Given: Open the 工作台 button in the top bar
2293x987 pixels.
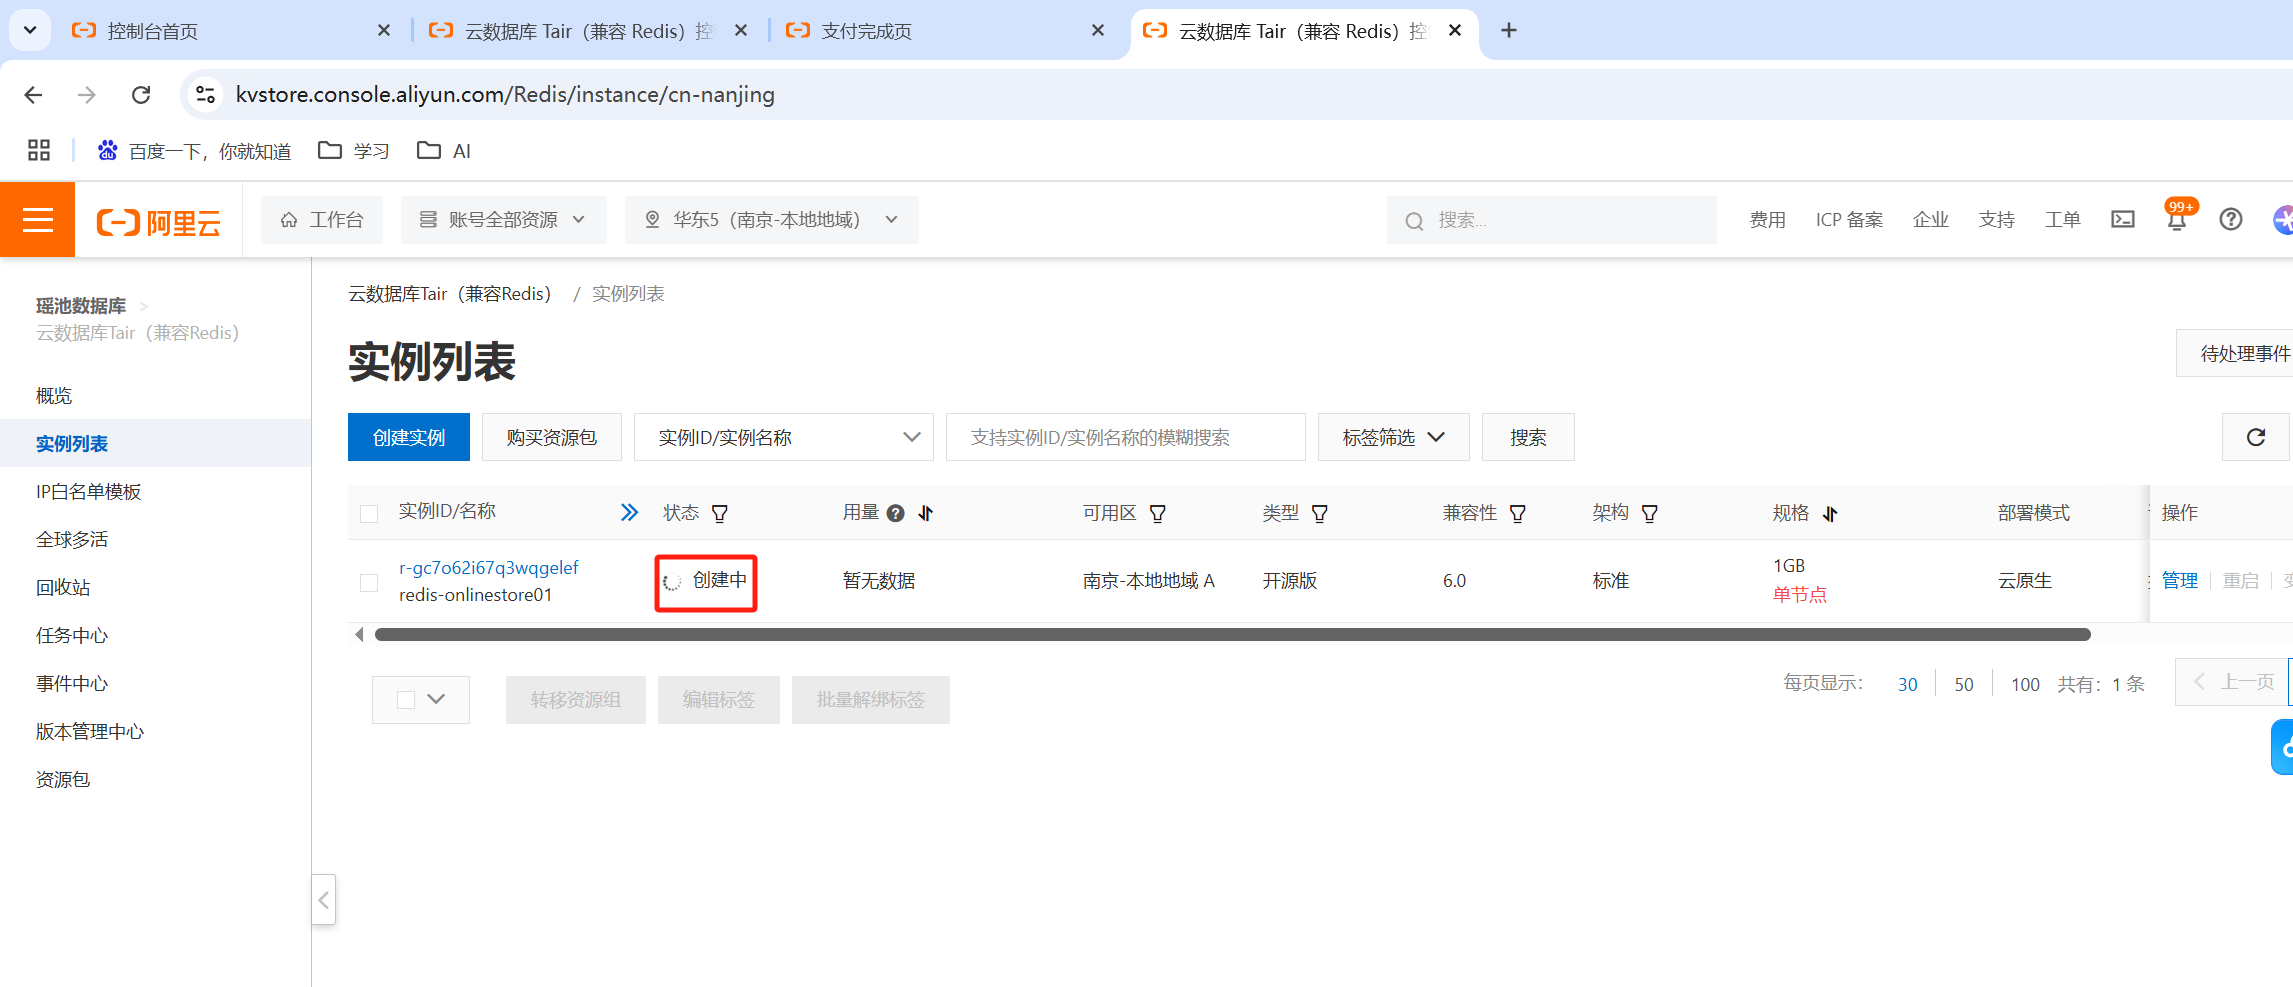Looking at the screenshot, I should click(322, 220).
